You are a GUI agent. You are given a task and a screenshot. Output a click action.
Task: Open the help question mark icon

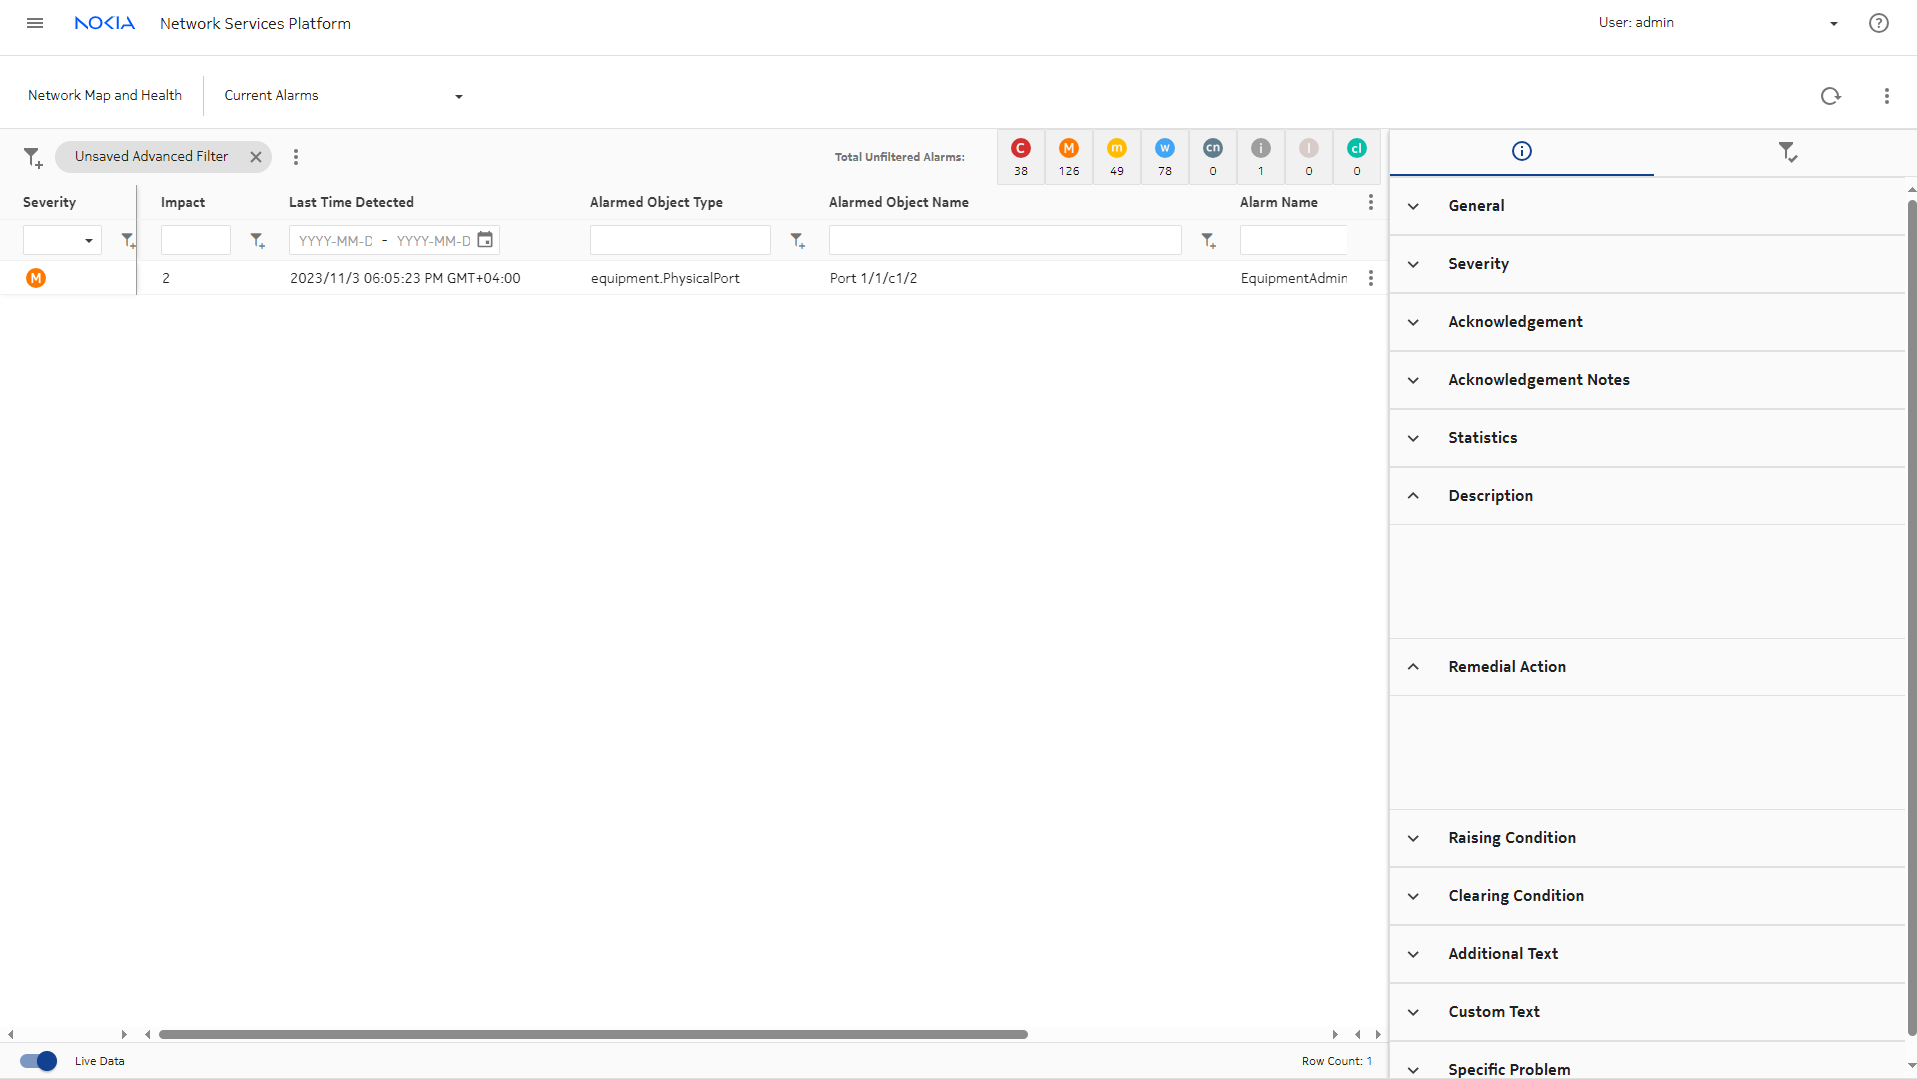[1878, 23]
